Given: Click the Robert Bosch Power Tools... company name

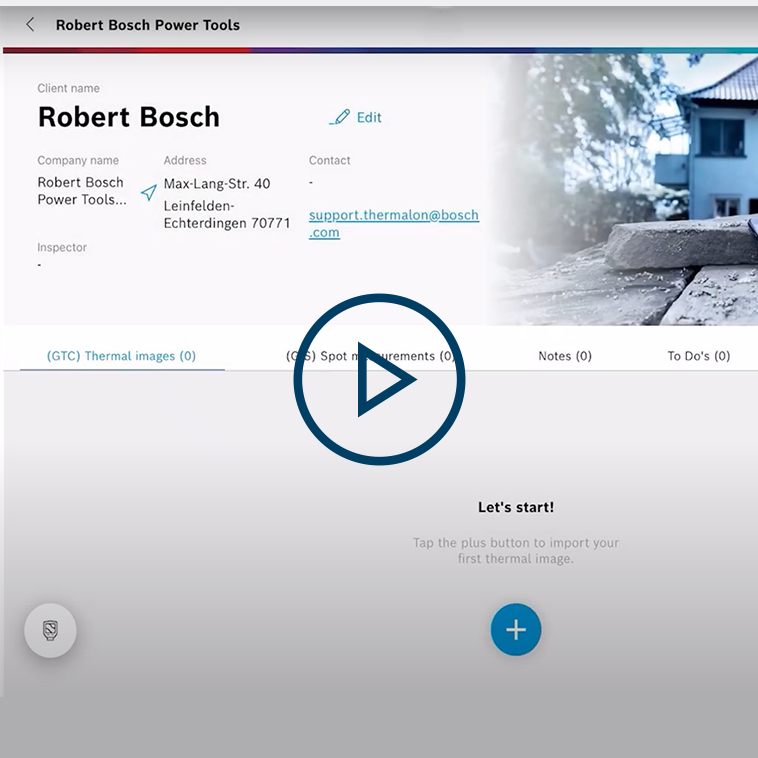Looking at the screenshot, I should (82, 191).
